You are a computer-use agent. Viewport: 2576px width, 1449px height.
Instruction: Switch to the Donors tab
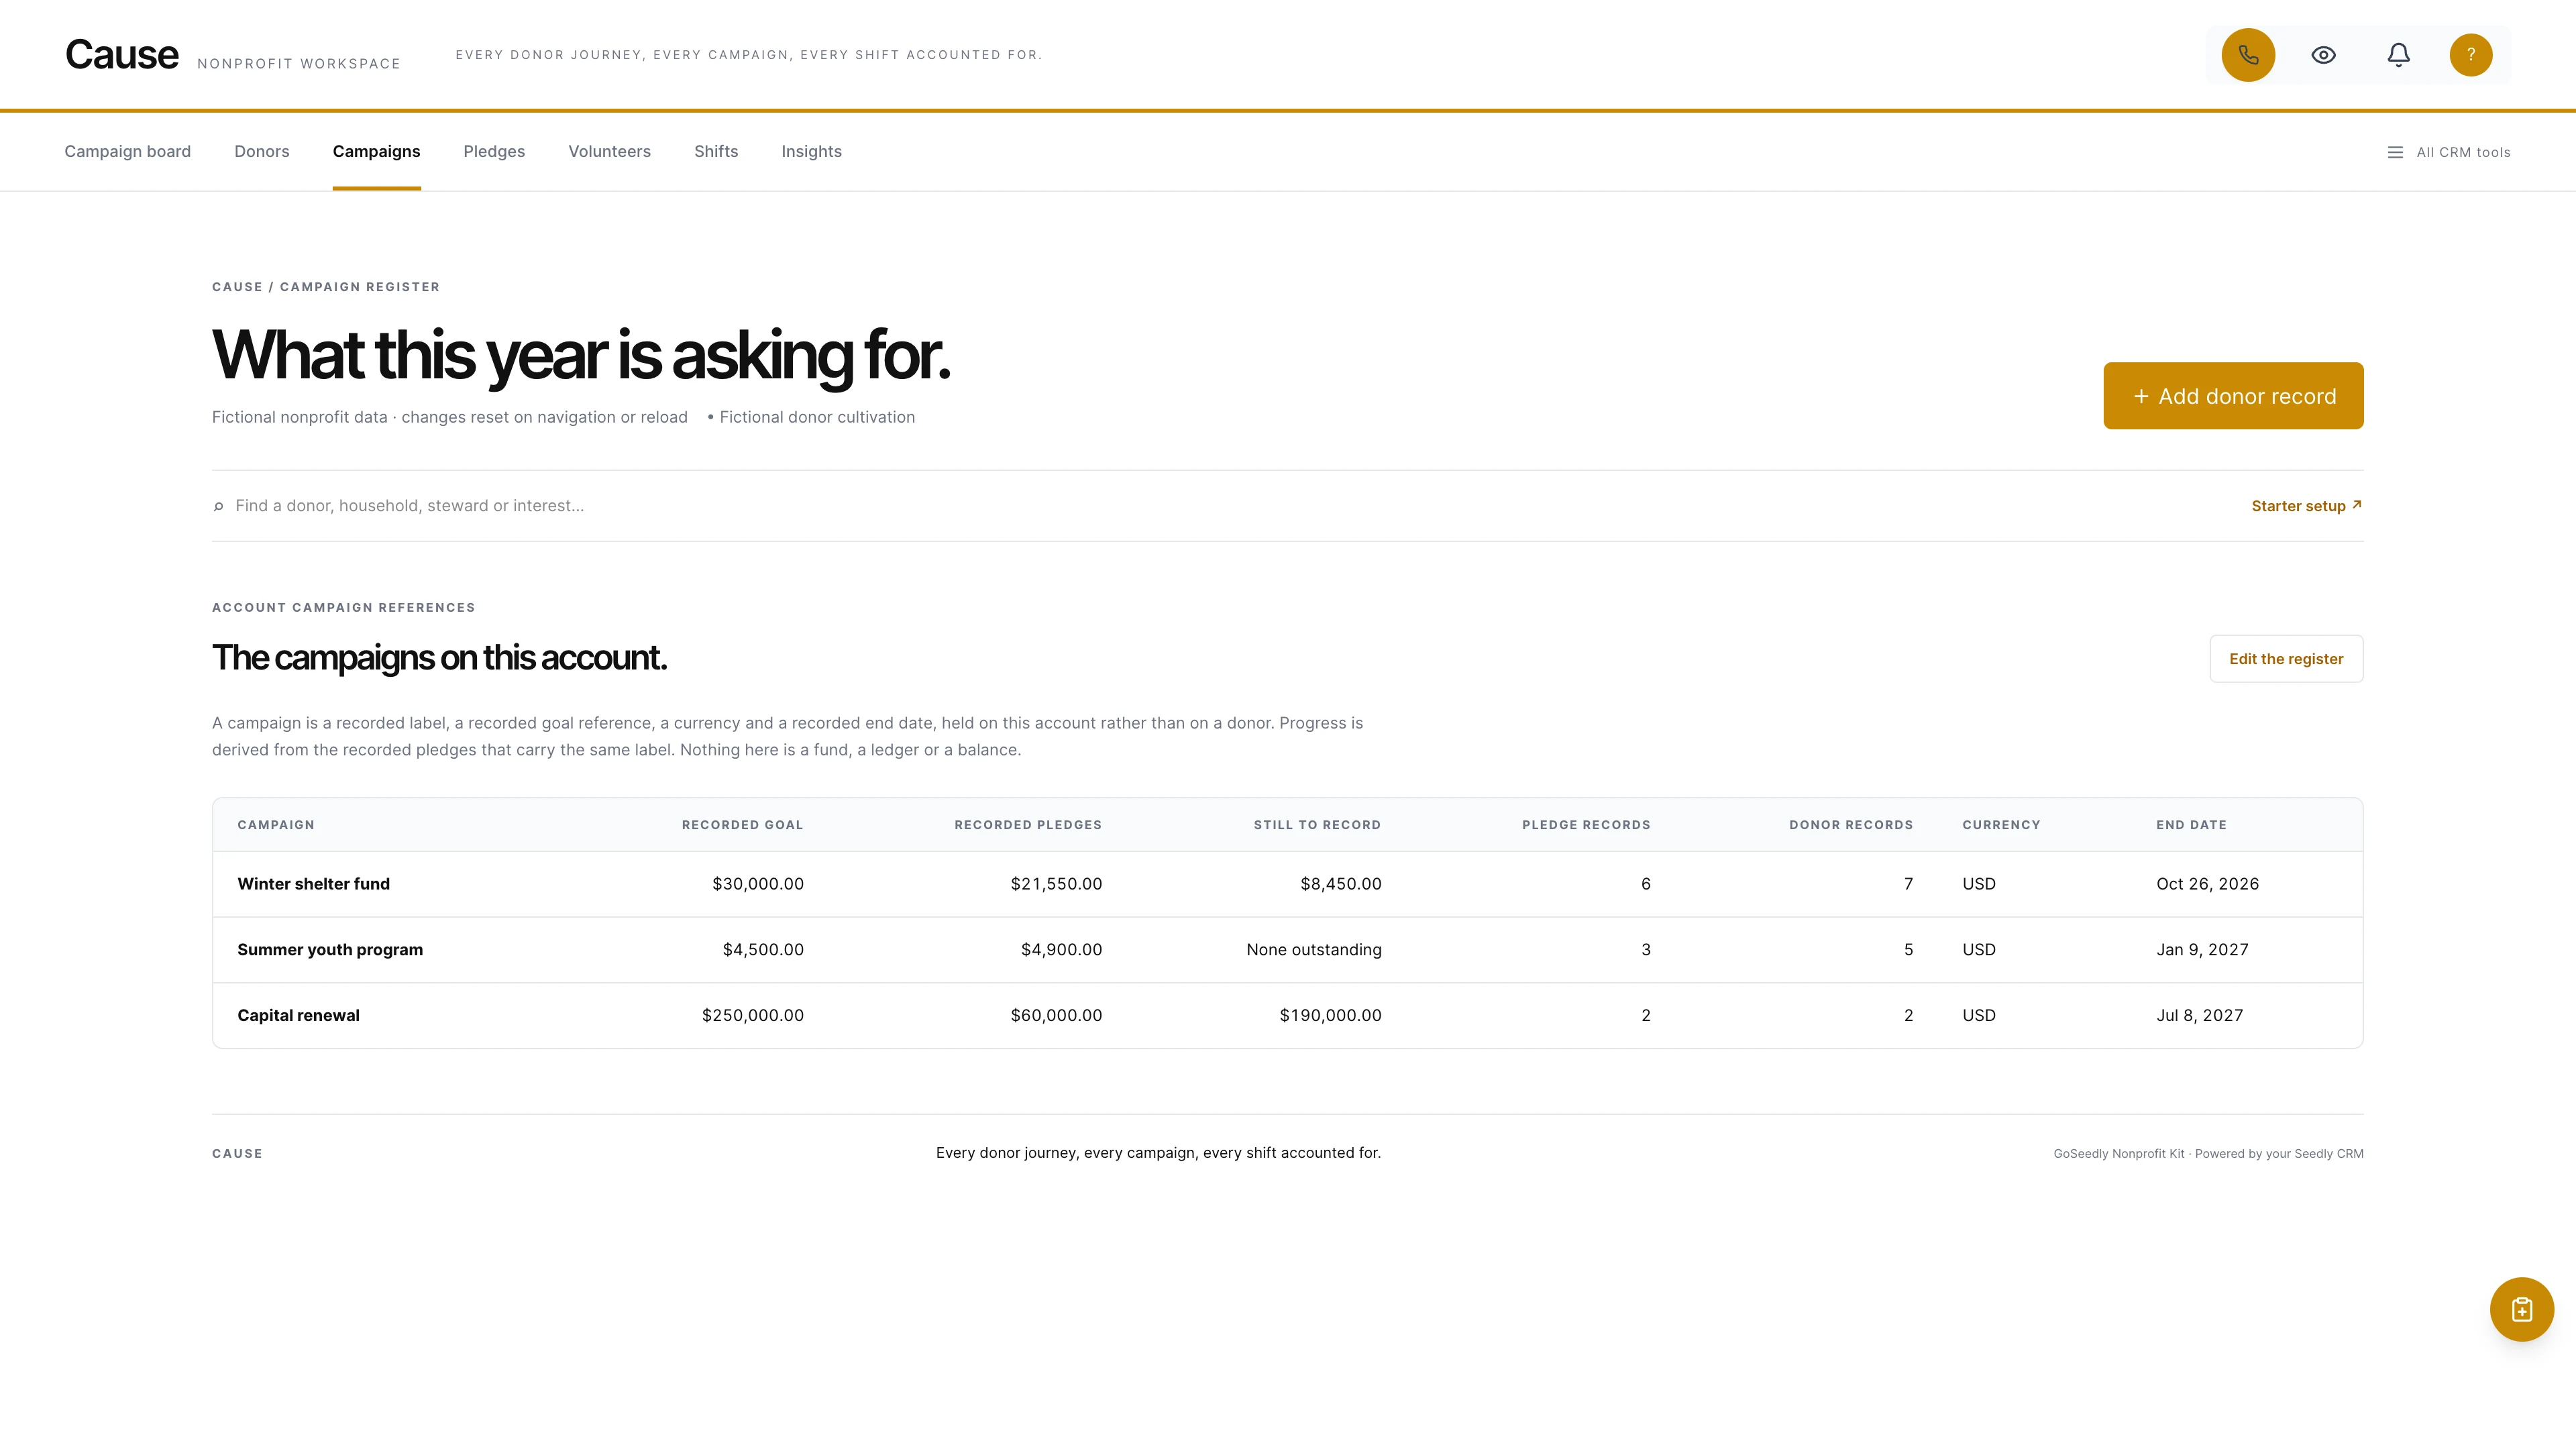(x=261, y=151)
